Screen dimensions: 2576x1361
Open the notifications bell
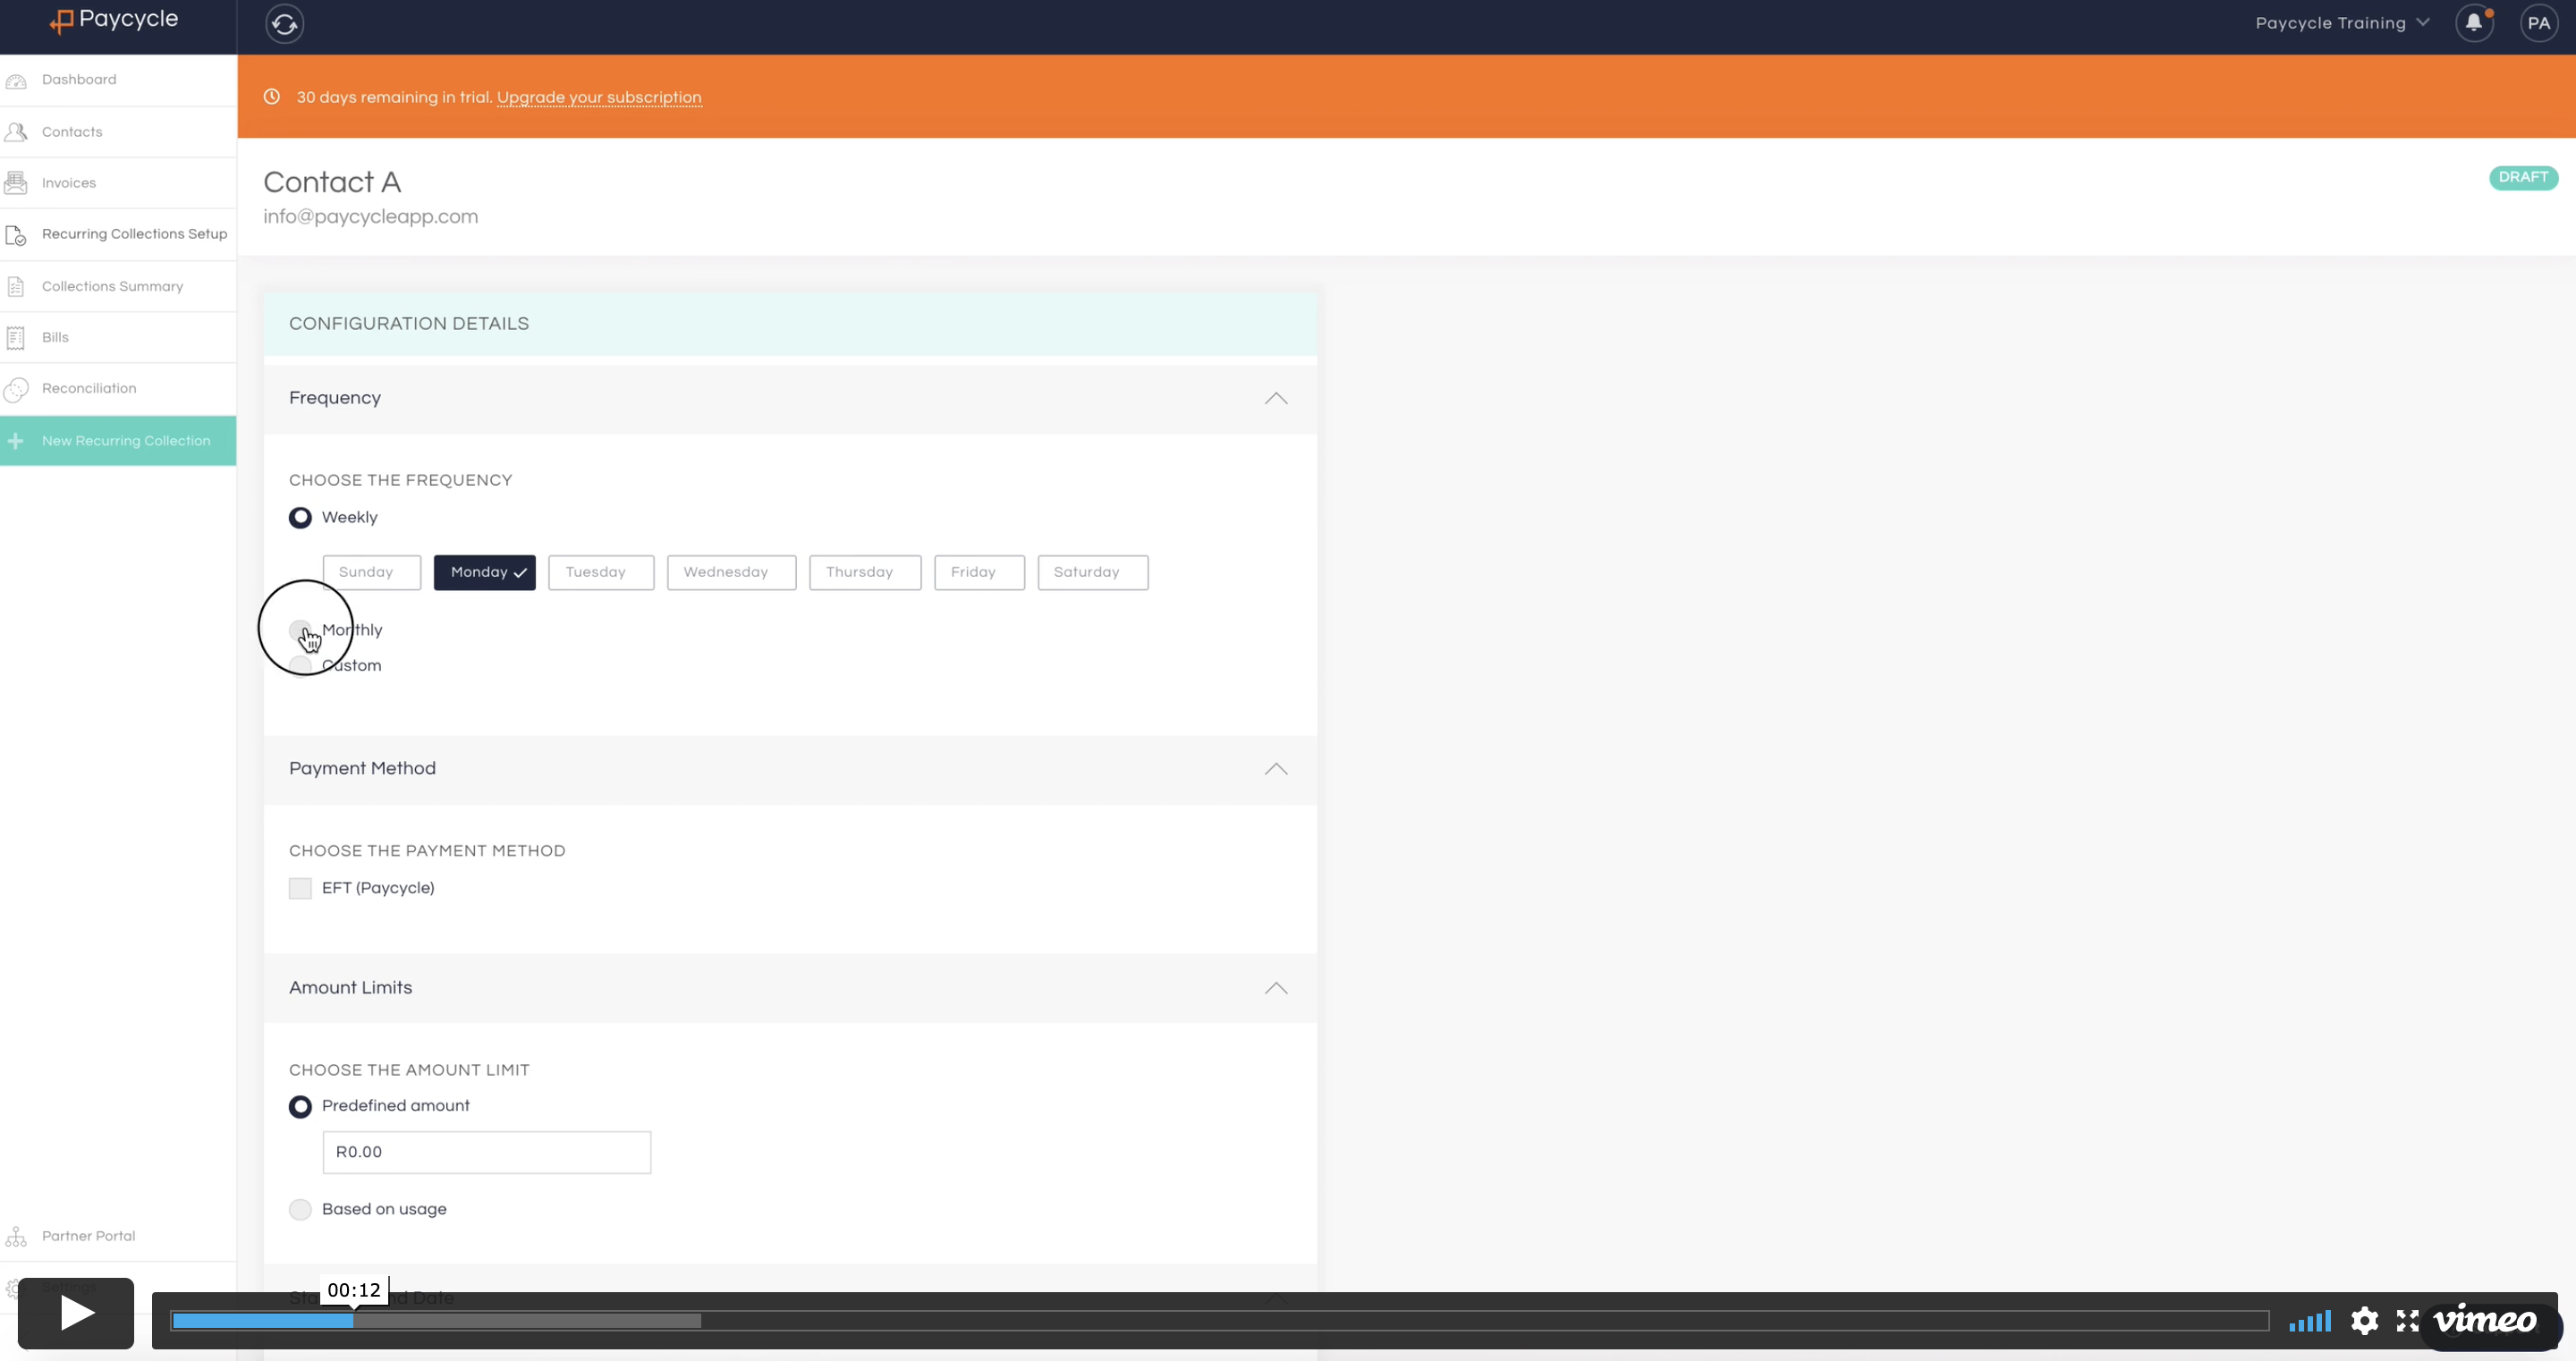point(2473,23)
